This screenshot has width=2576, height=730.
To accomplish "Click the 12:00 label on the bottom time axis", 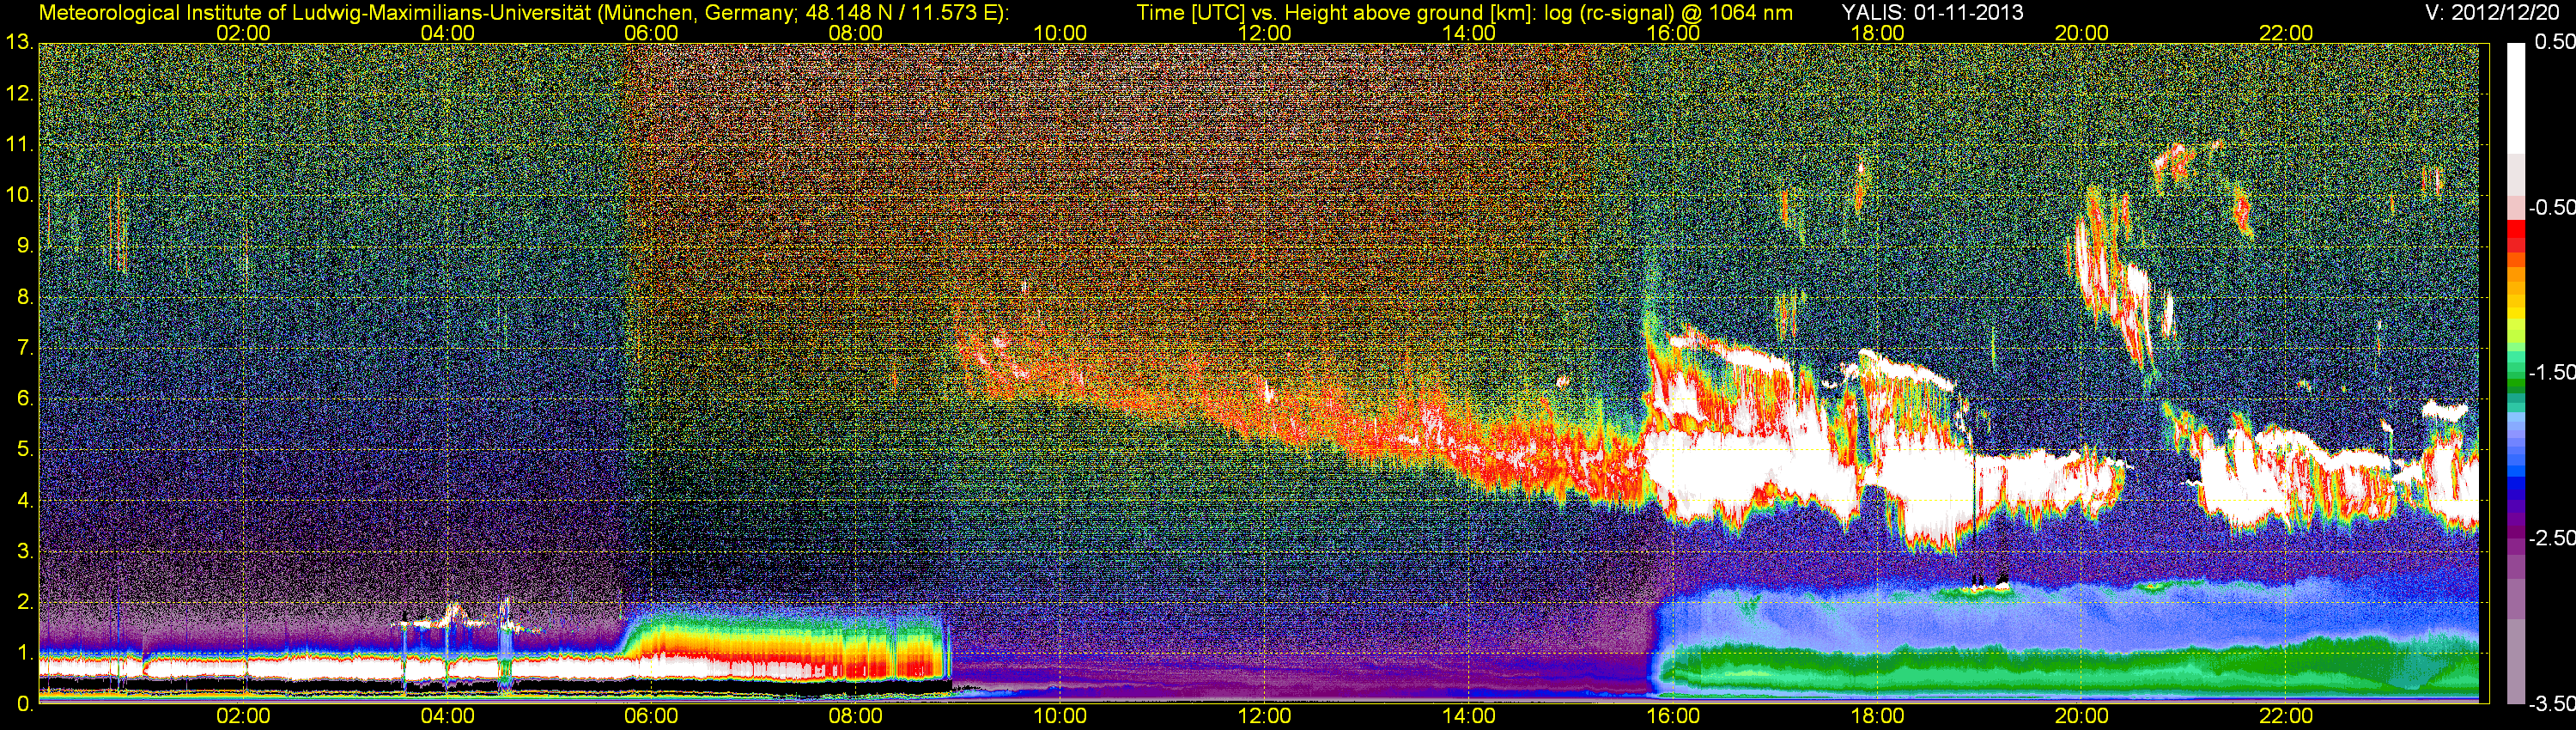I will click(x=1264, y=716).
